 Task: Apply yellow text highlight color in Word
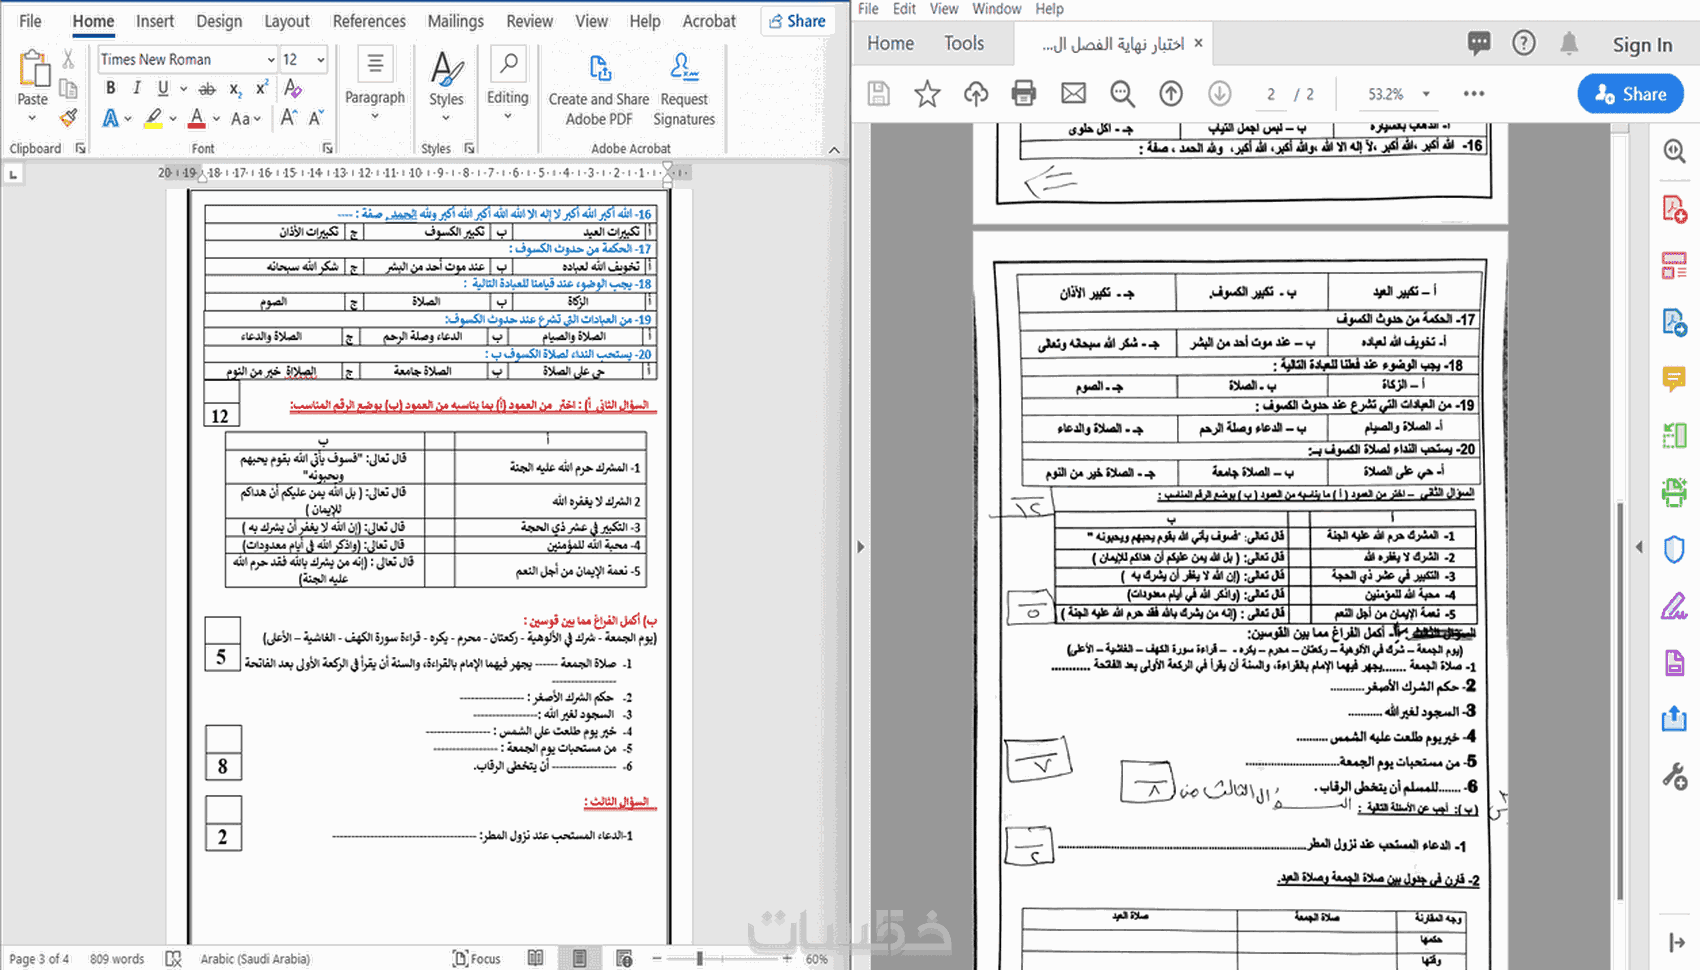pos(153,119)
